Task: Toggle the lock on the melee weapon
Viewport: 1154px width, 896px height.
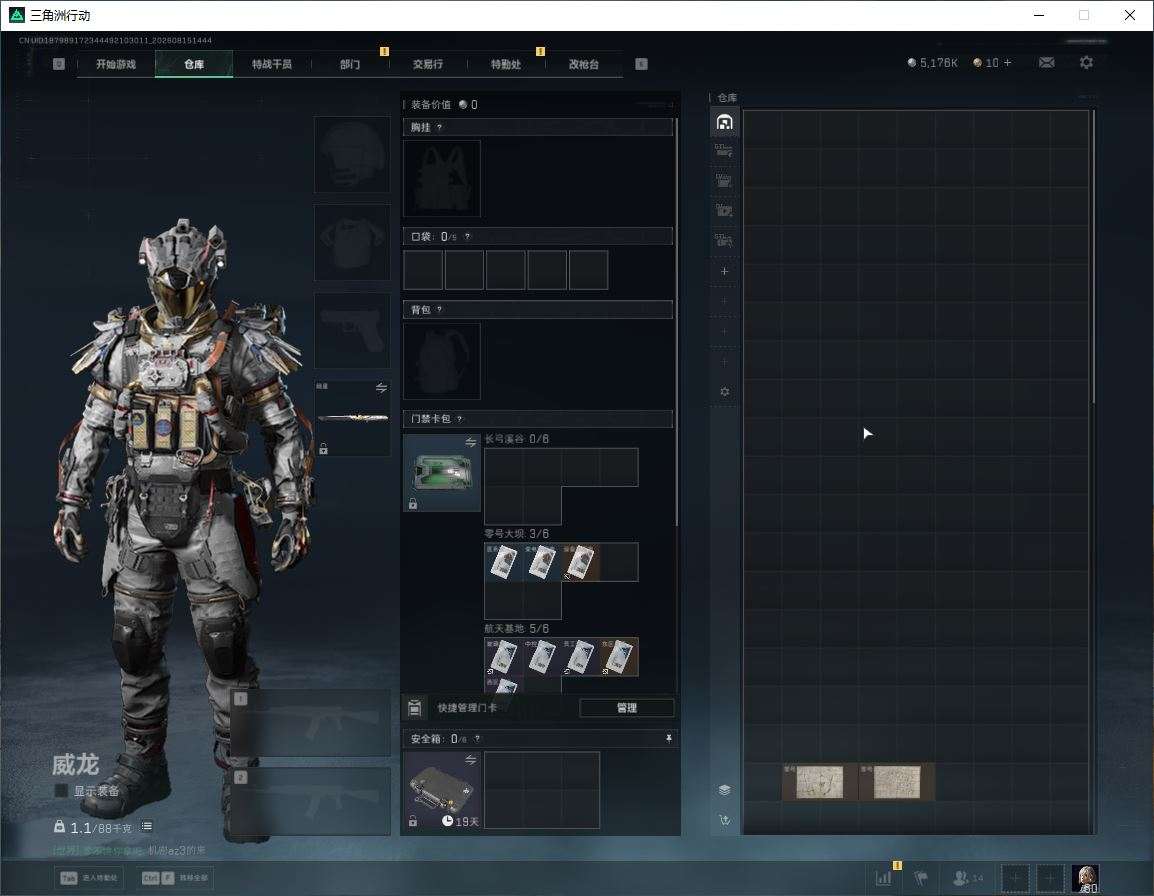Action: [323, 448]
